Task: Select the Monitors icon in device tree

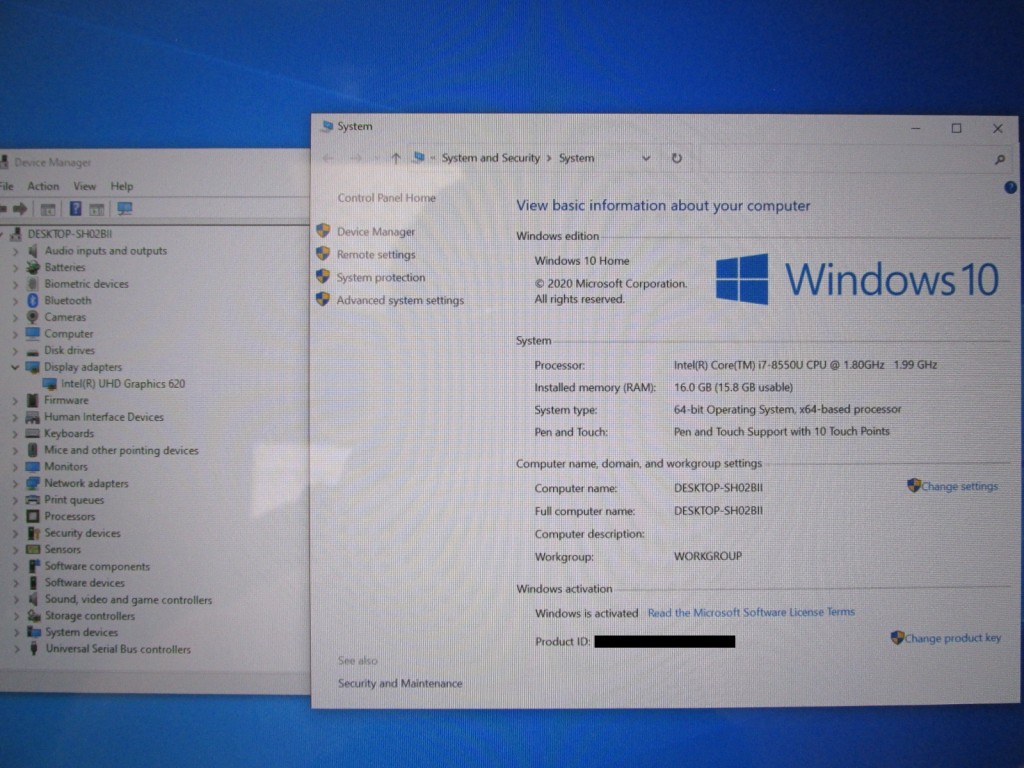Action: pyautogui.click(x=33, y=467)
